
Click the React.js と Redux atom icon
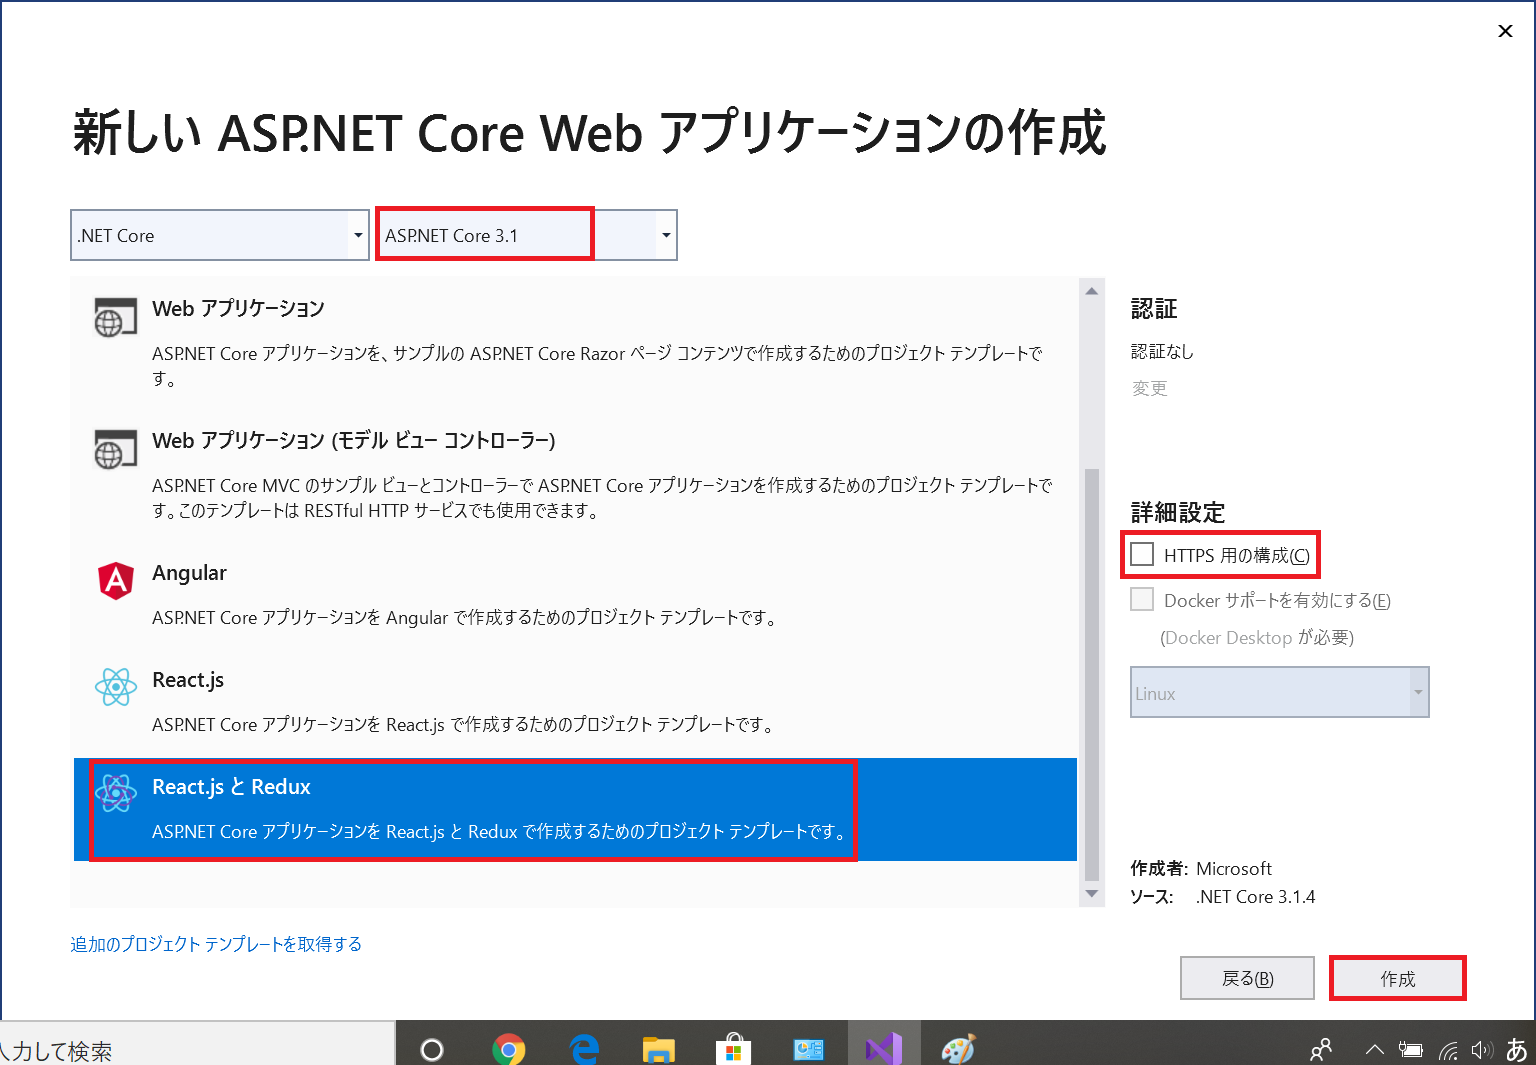(x=116, y=794)
